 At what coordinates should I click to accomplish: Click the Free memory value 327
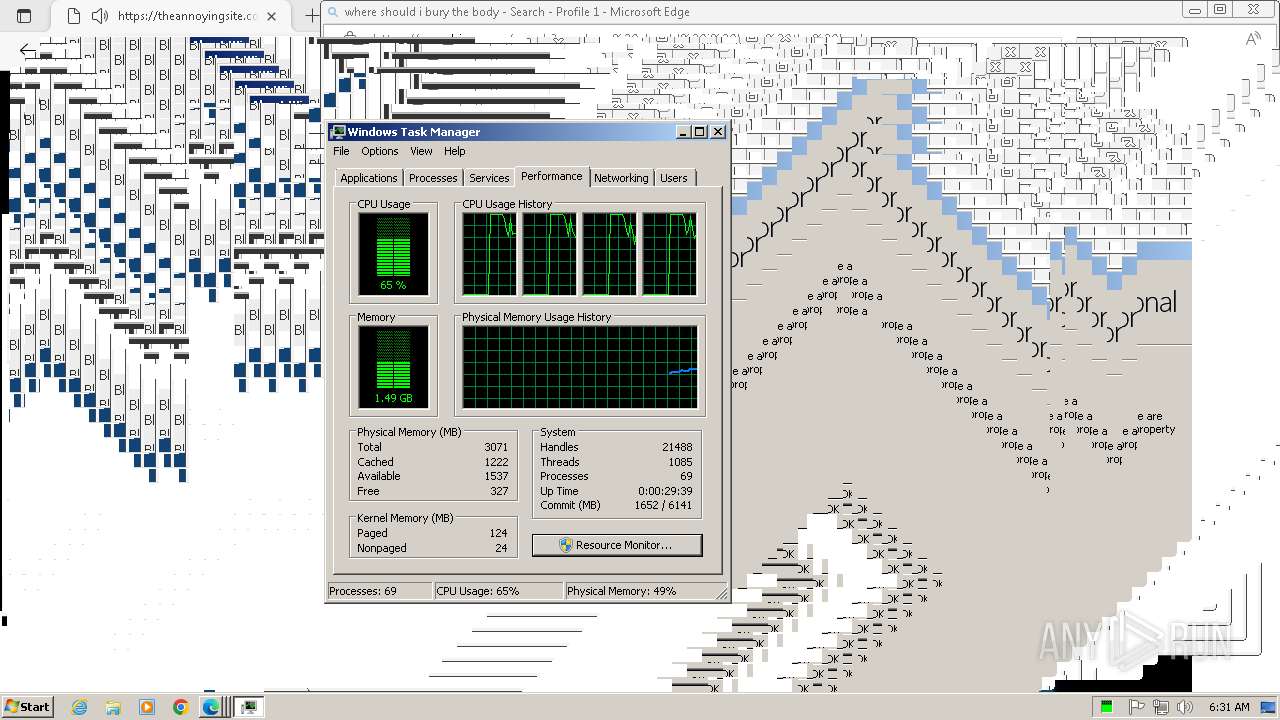[x=499, y=491]
